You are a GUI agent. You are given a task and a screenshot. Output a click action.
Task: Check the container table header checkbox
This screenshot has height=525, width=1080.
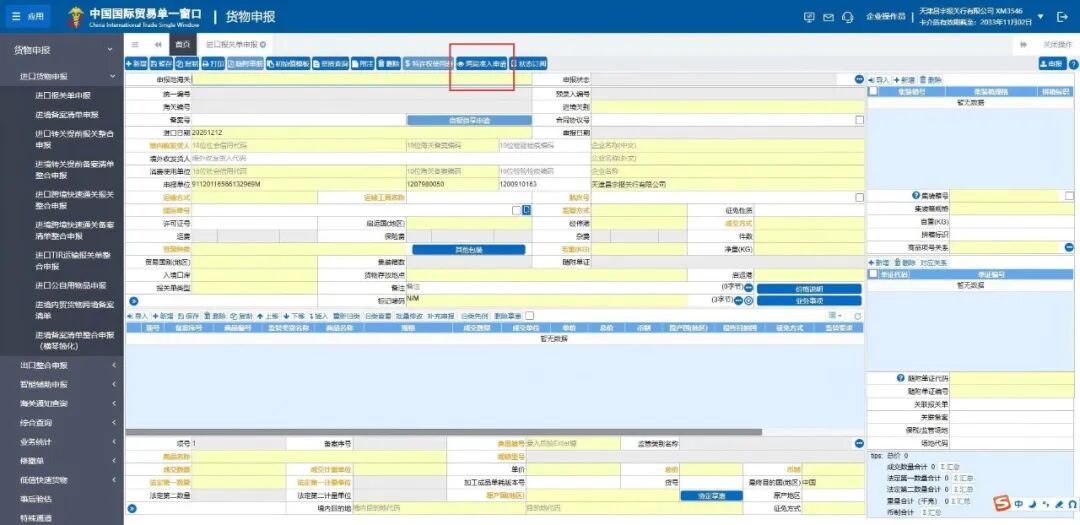click(x=873, y=91)
